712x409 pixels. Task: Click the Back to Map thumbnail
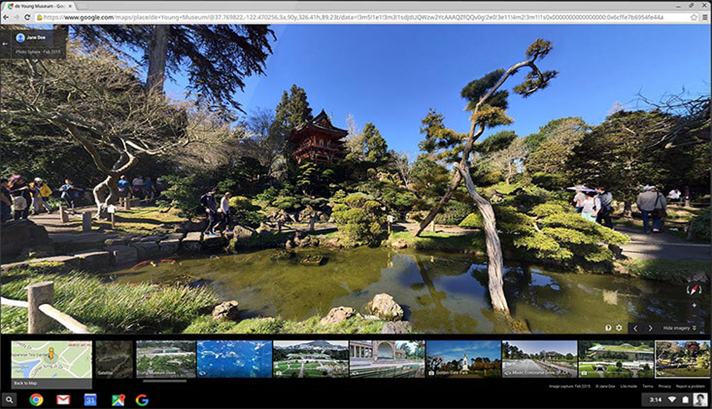pos(51,364)
